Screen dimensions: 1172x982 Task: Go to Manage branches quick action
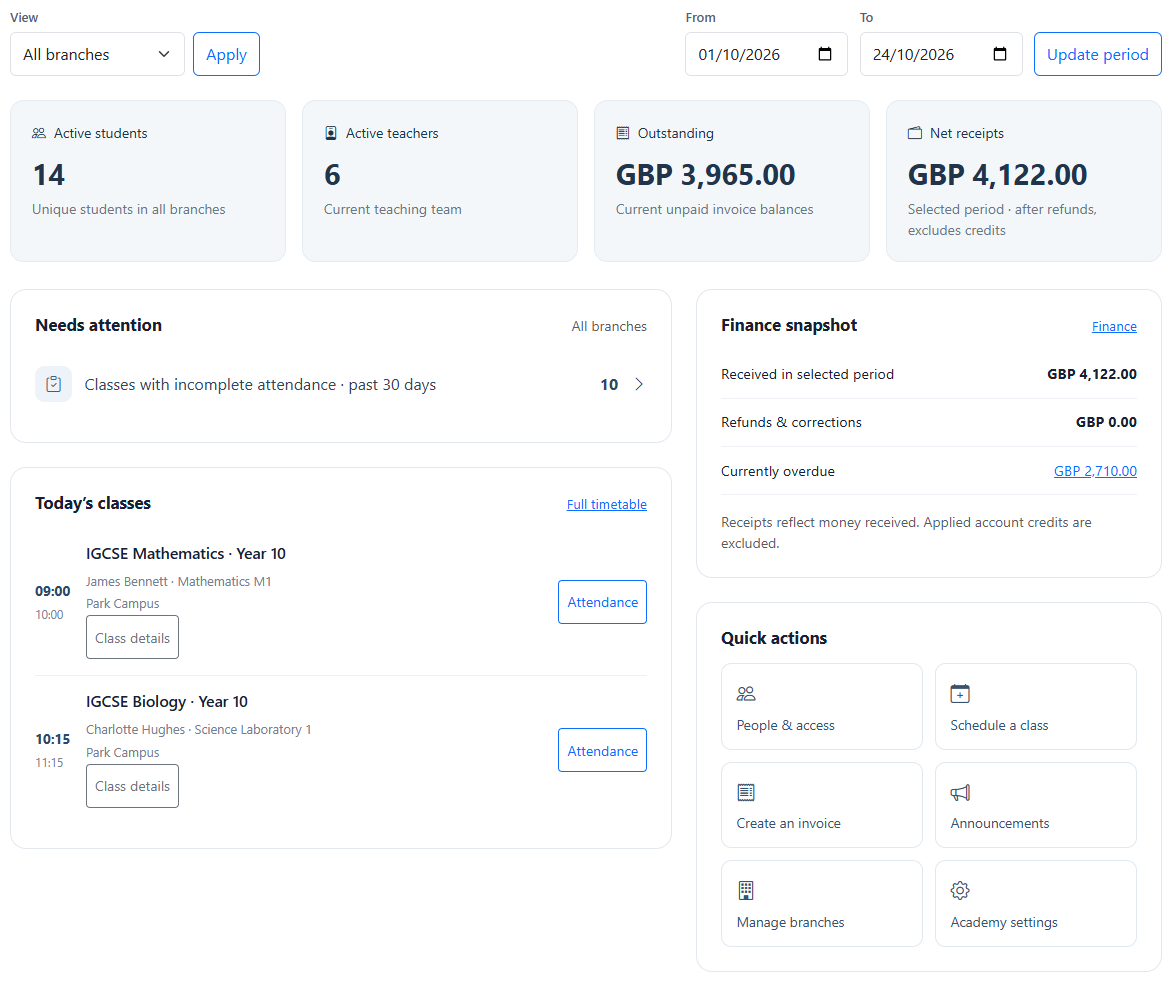[x=821, y=904]
